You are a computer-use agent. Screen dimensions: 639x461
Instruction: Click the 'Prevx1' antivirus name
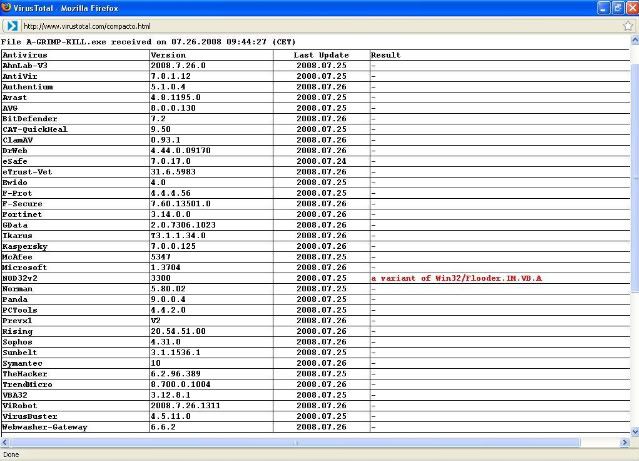(x=17, y=321)
